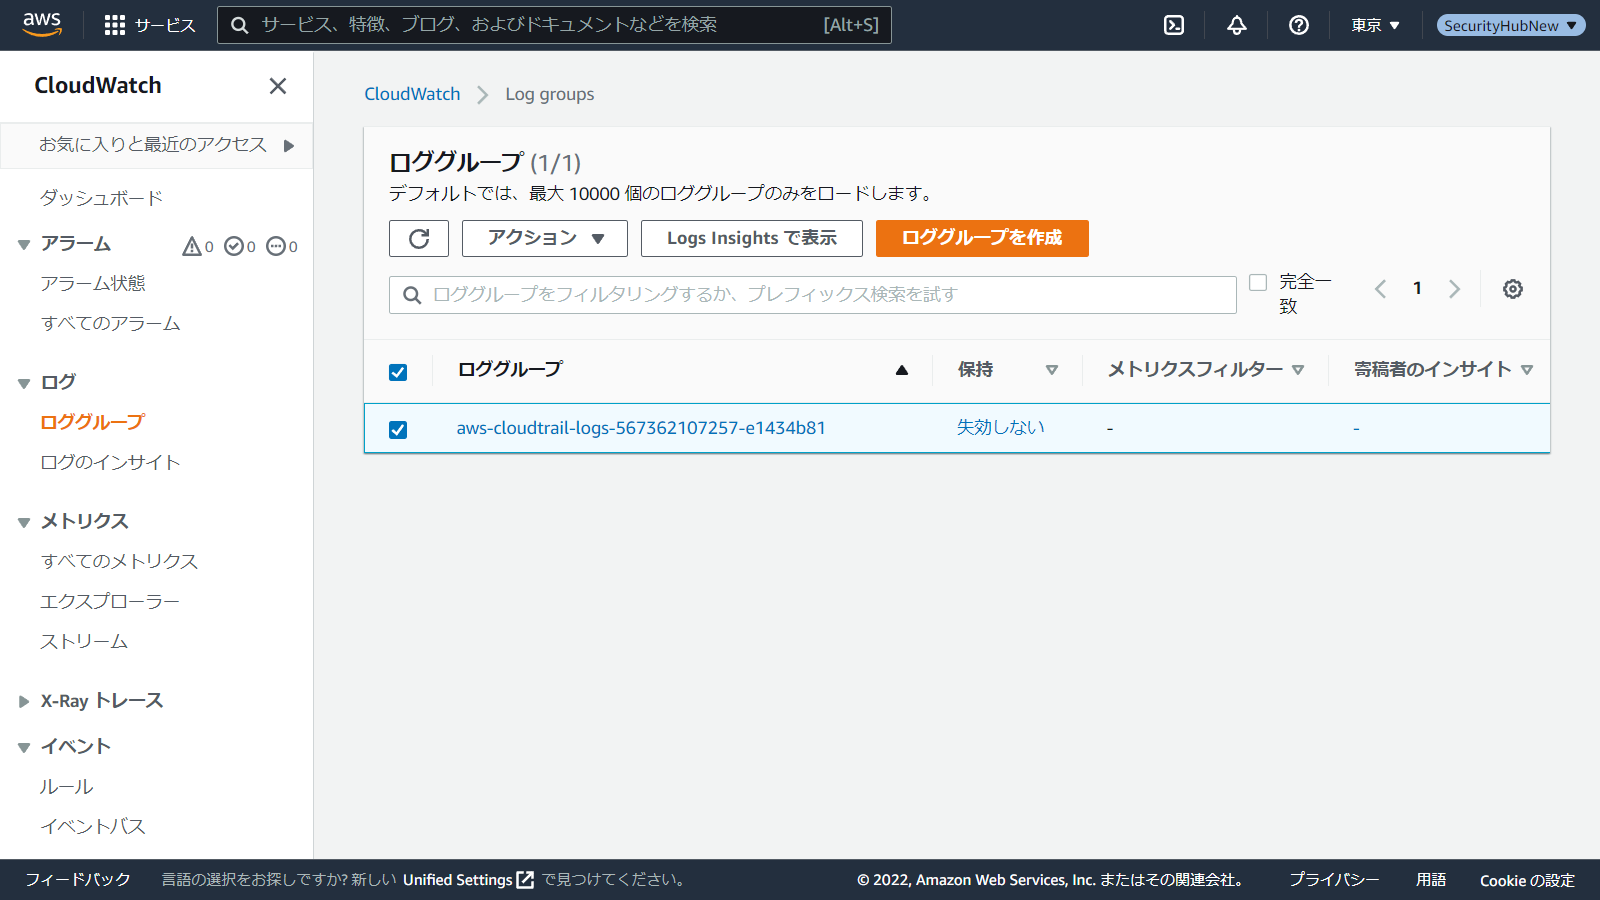Open the 東京 region selector
Image resolution: width=1600 pixels, height=900 pixels.
[x=1376, y=25]
